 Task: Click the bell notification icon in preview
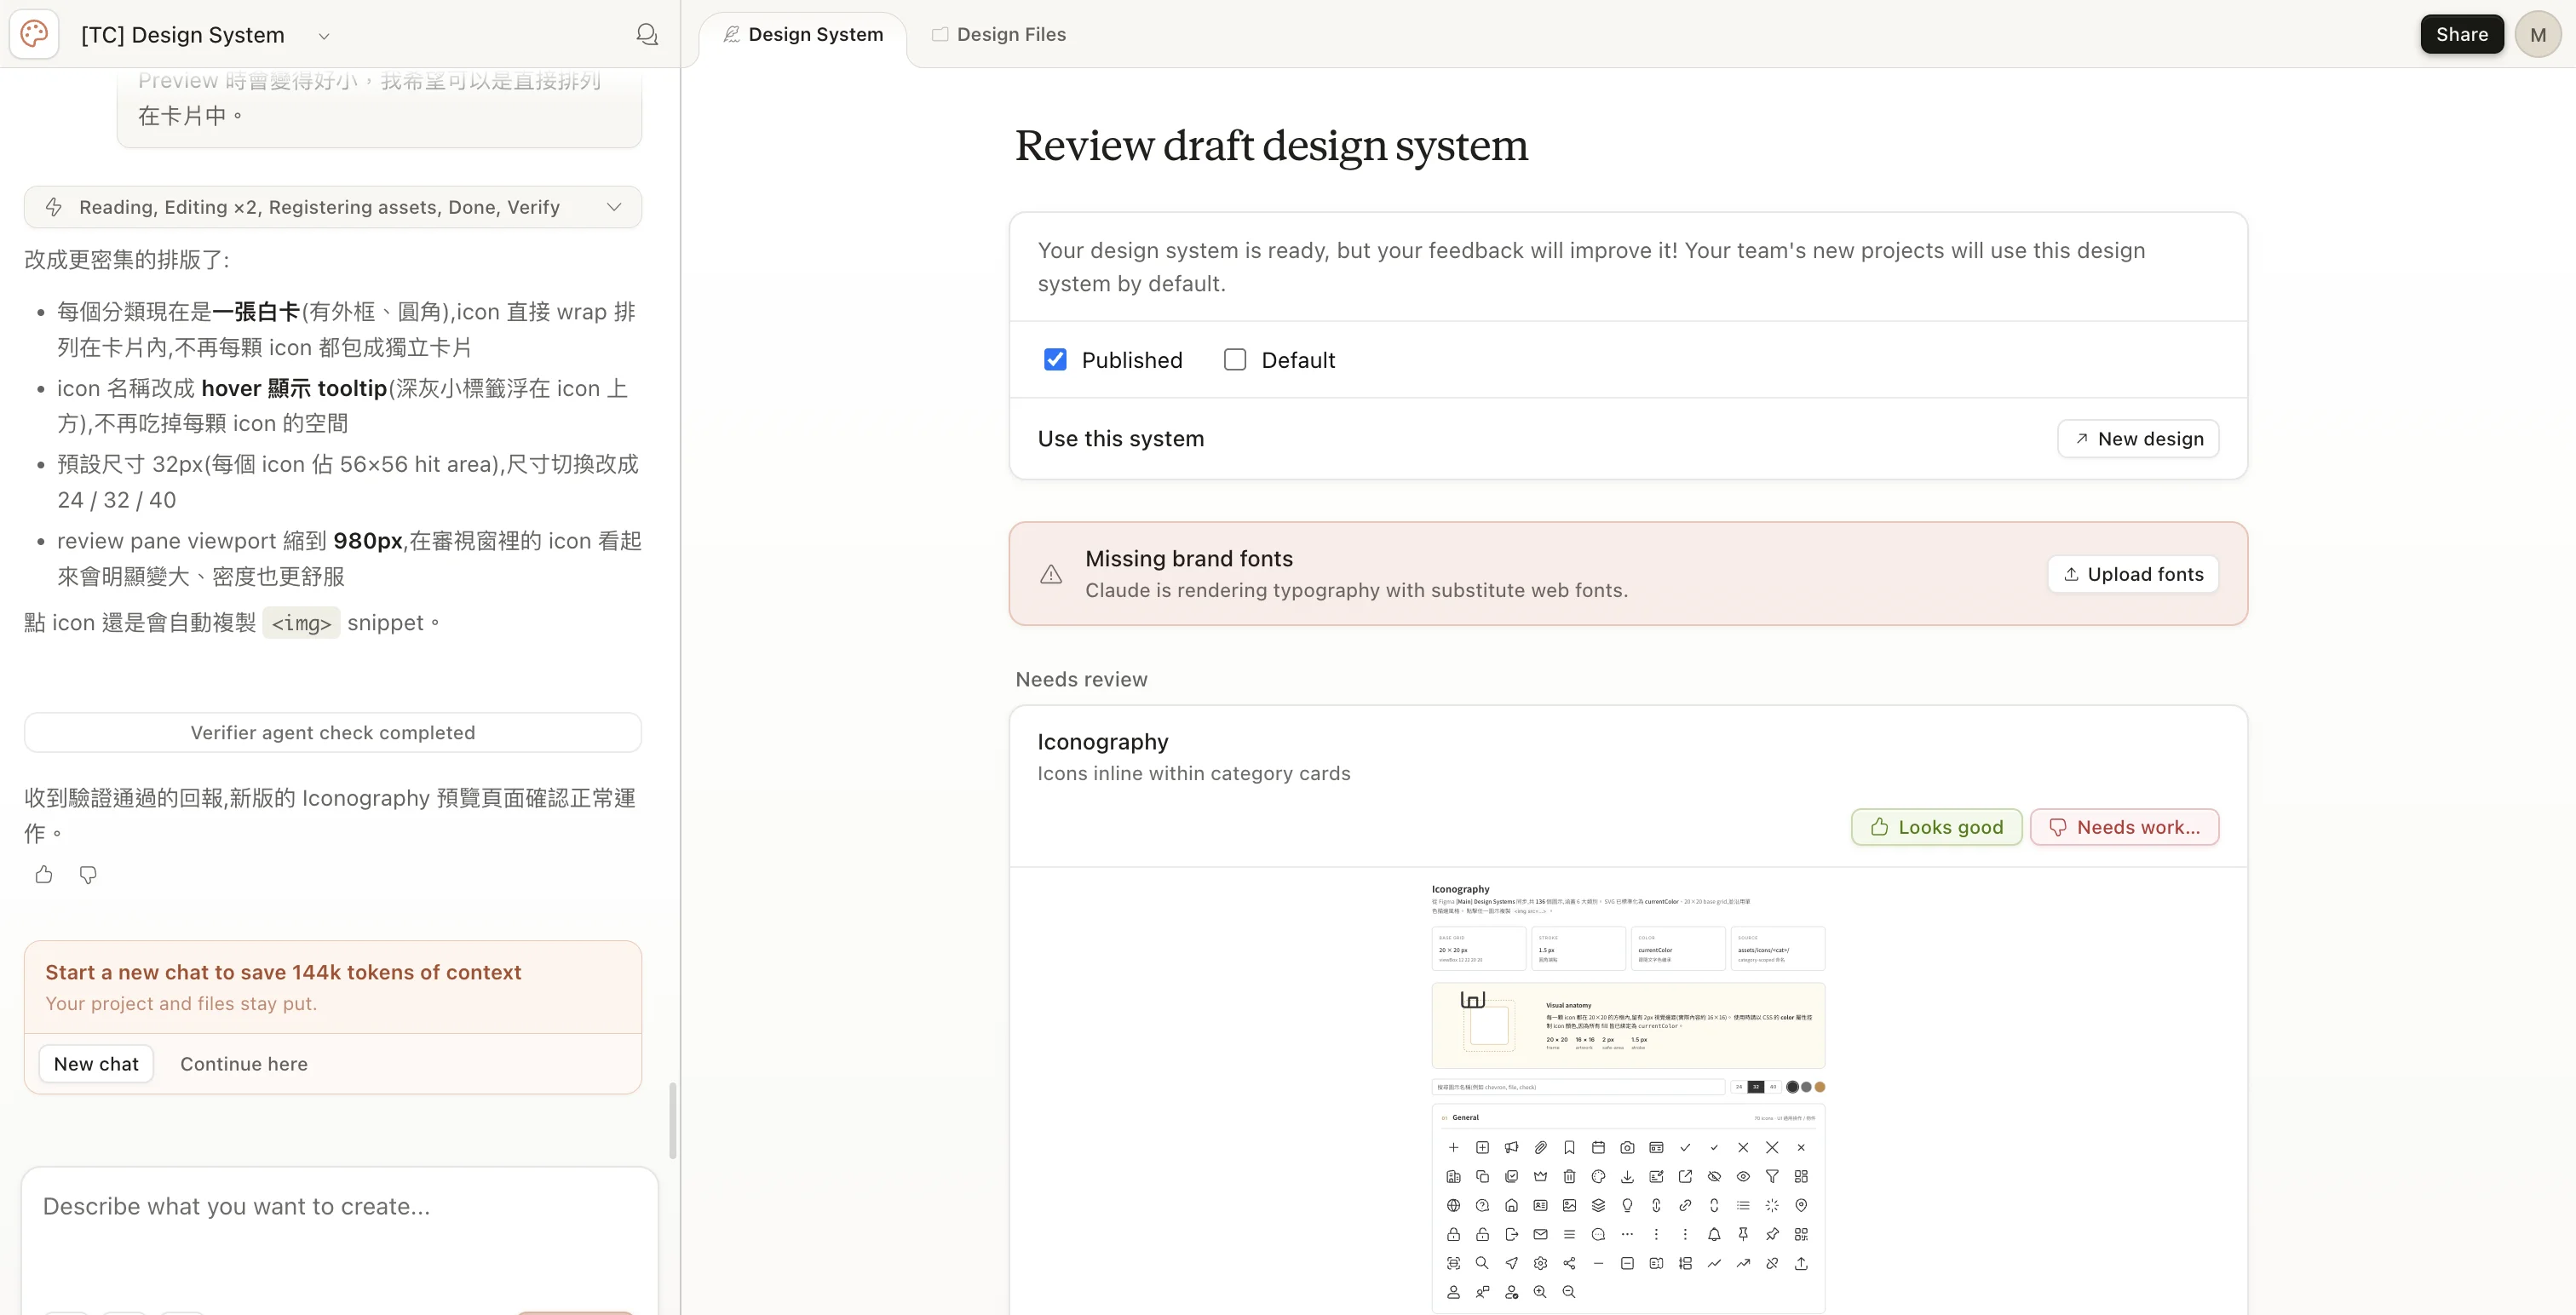(1714, 1234)
